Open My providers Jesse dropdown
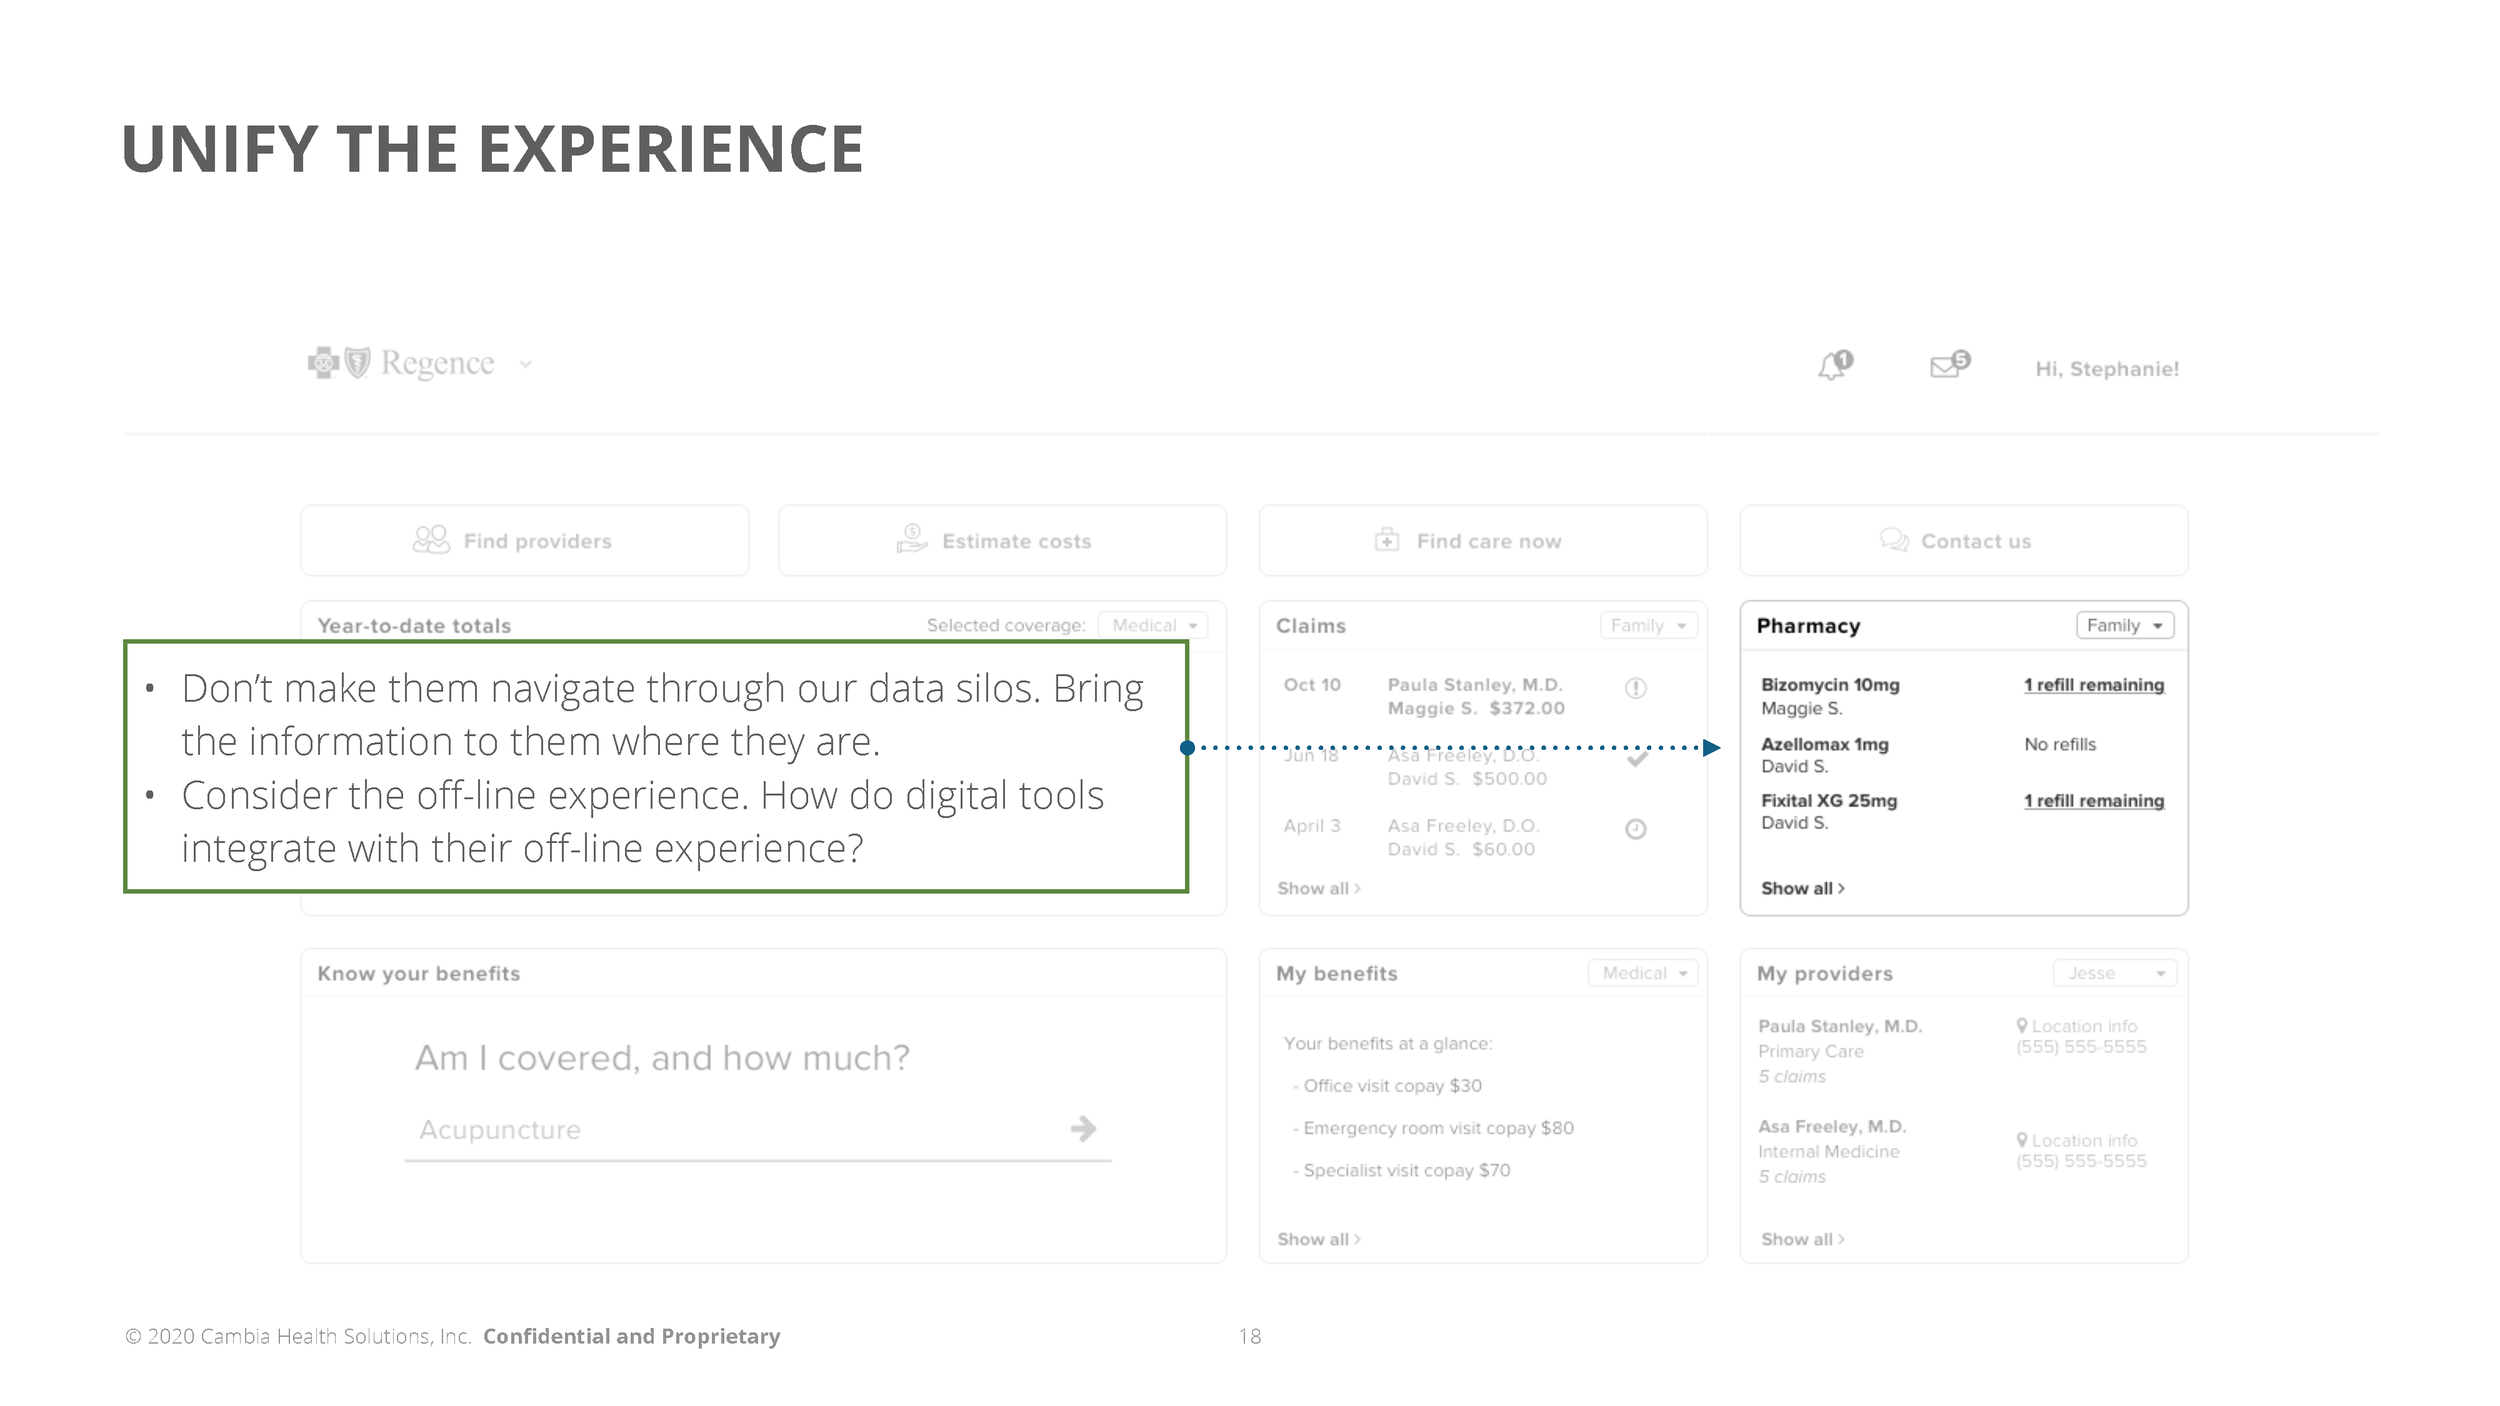Viewport: 2500px width, 1406px height. [x=2114, y=973]
